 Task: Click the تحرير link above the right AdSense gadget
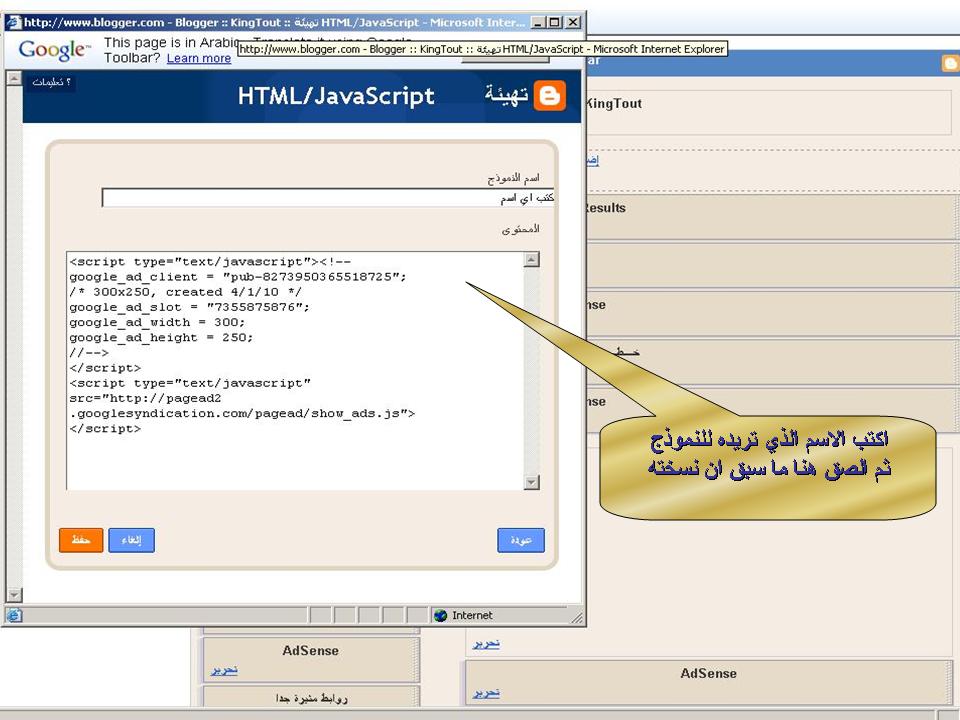pyautogui.click(x=486, y=643)
